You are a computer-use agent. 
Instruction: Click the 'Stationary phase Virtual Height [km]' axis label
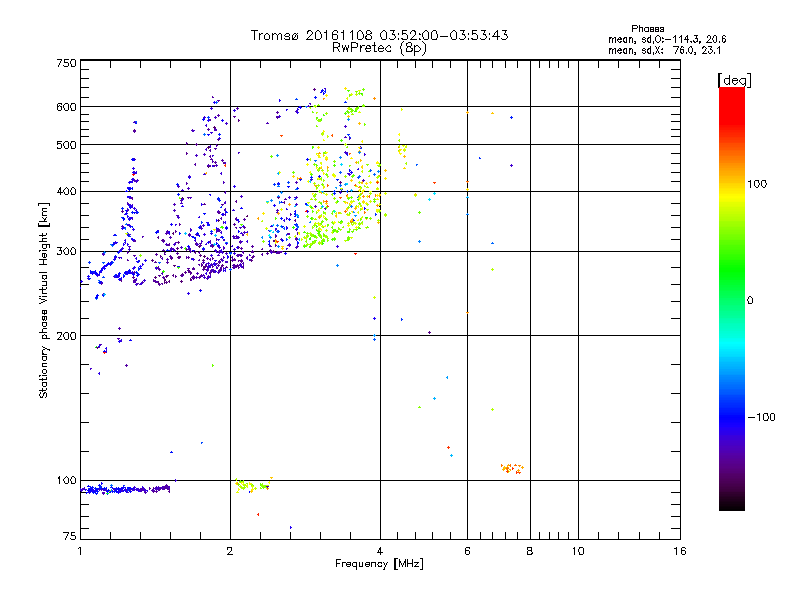[x=44, y=300]
